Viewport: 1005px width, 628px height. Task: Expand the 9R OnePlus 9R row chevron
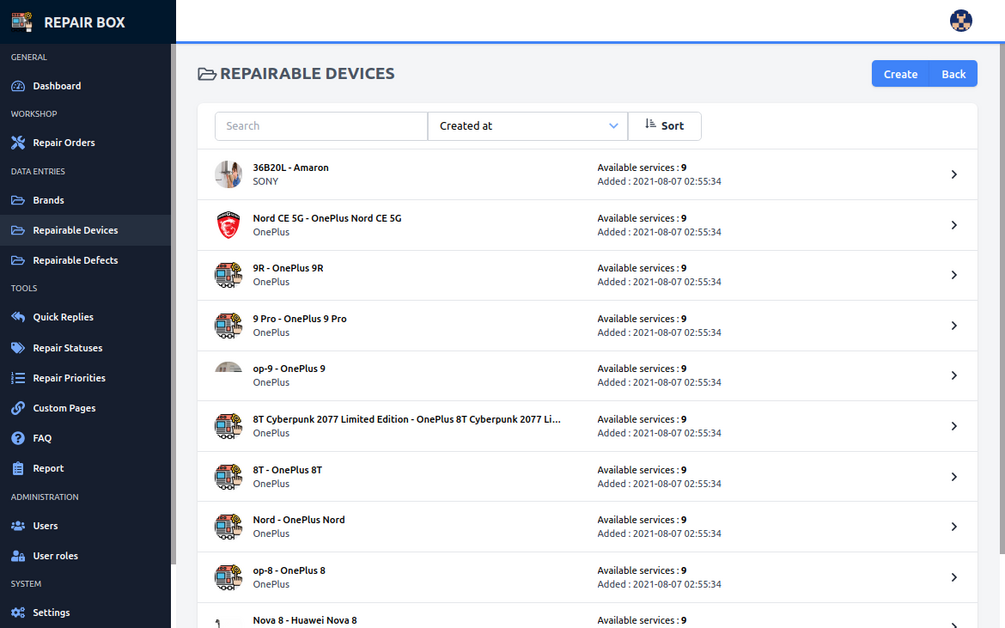[x=954, y=275]
